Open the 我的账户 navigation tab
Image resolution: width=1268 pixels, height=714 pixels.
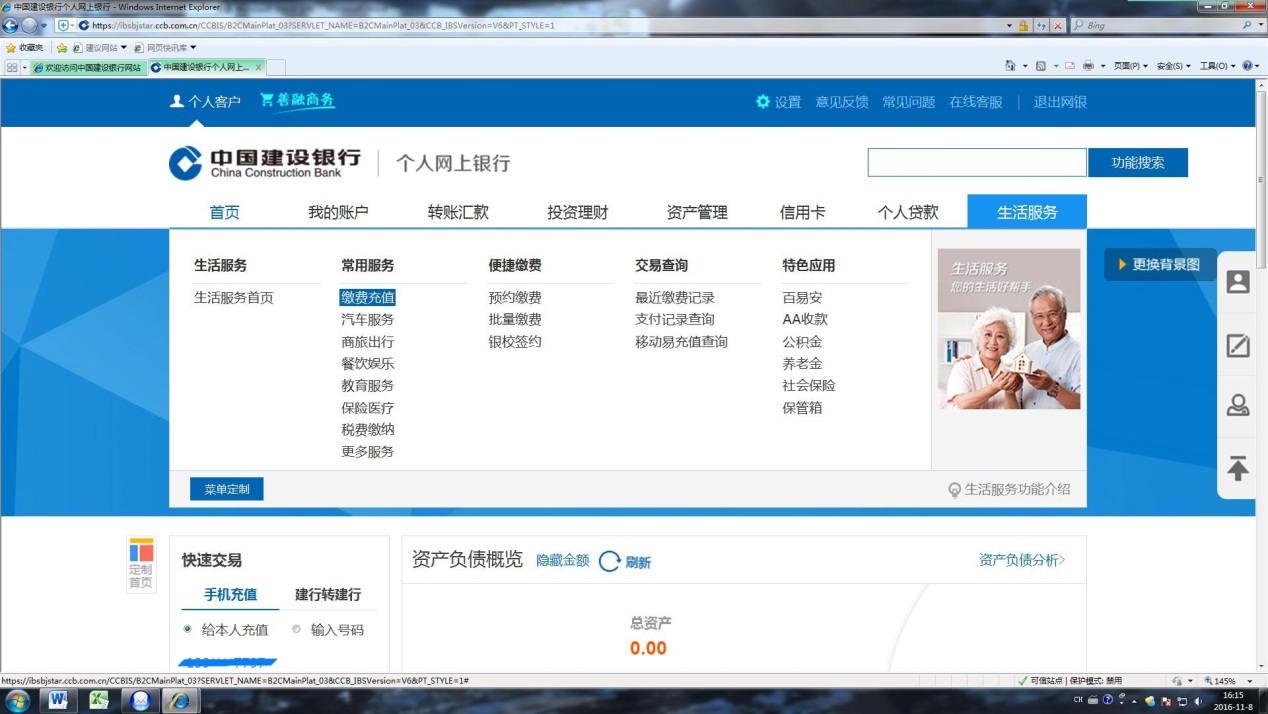338,212
